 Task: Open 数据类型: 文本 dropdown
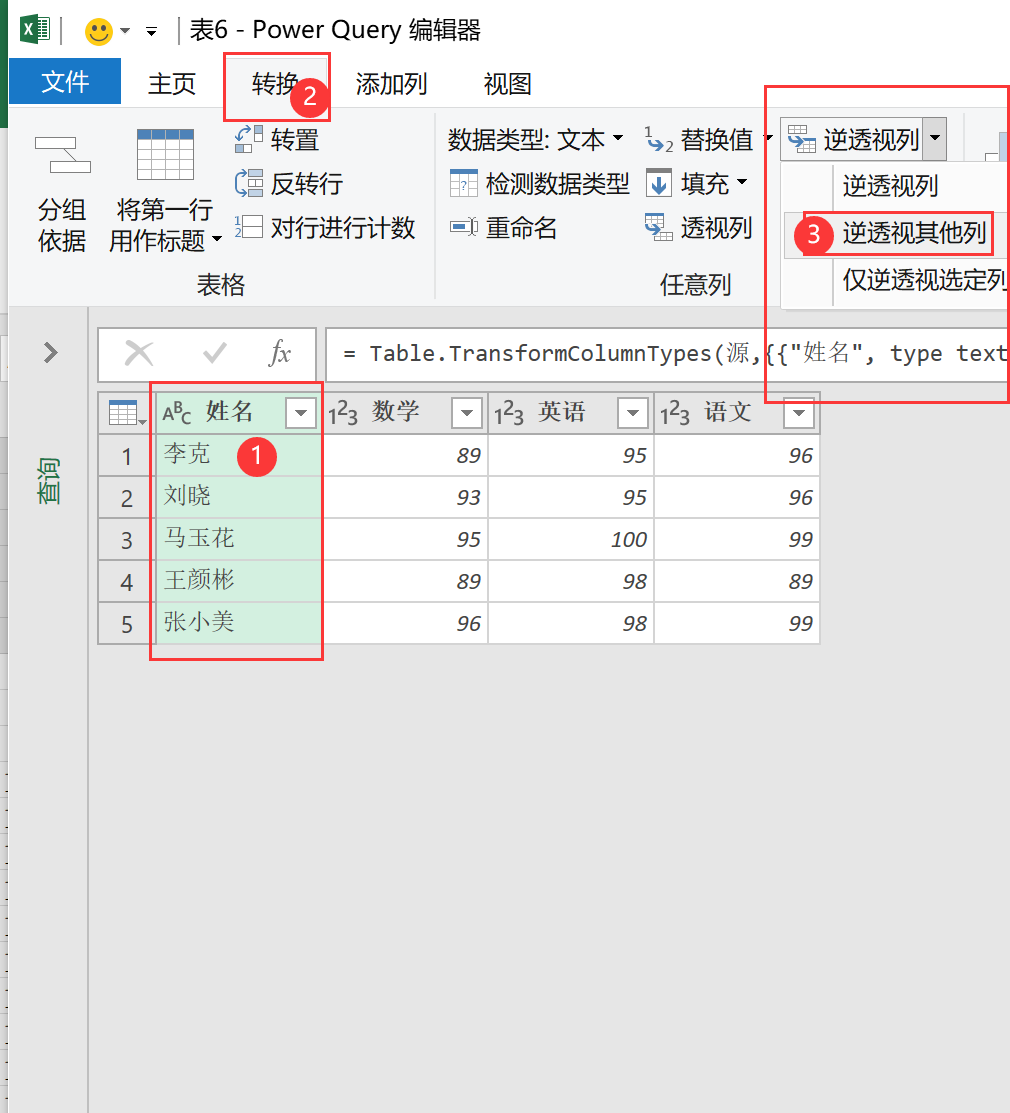point(536,140)
